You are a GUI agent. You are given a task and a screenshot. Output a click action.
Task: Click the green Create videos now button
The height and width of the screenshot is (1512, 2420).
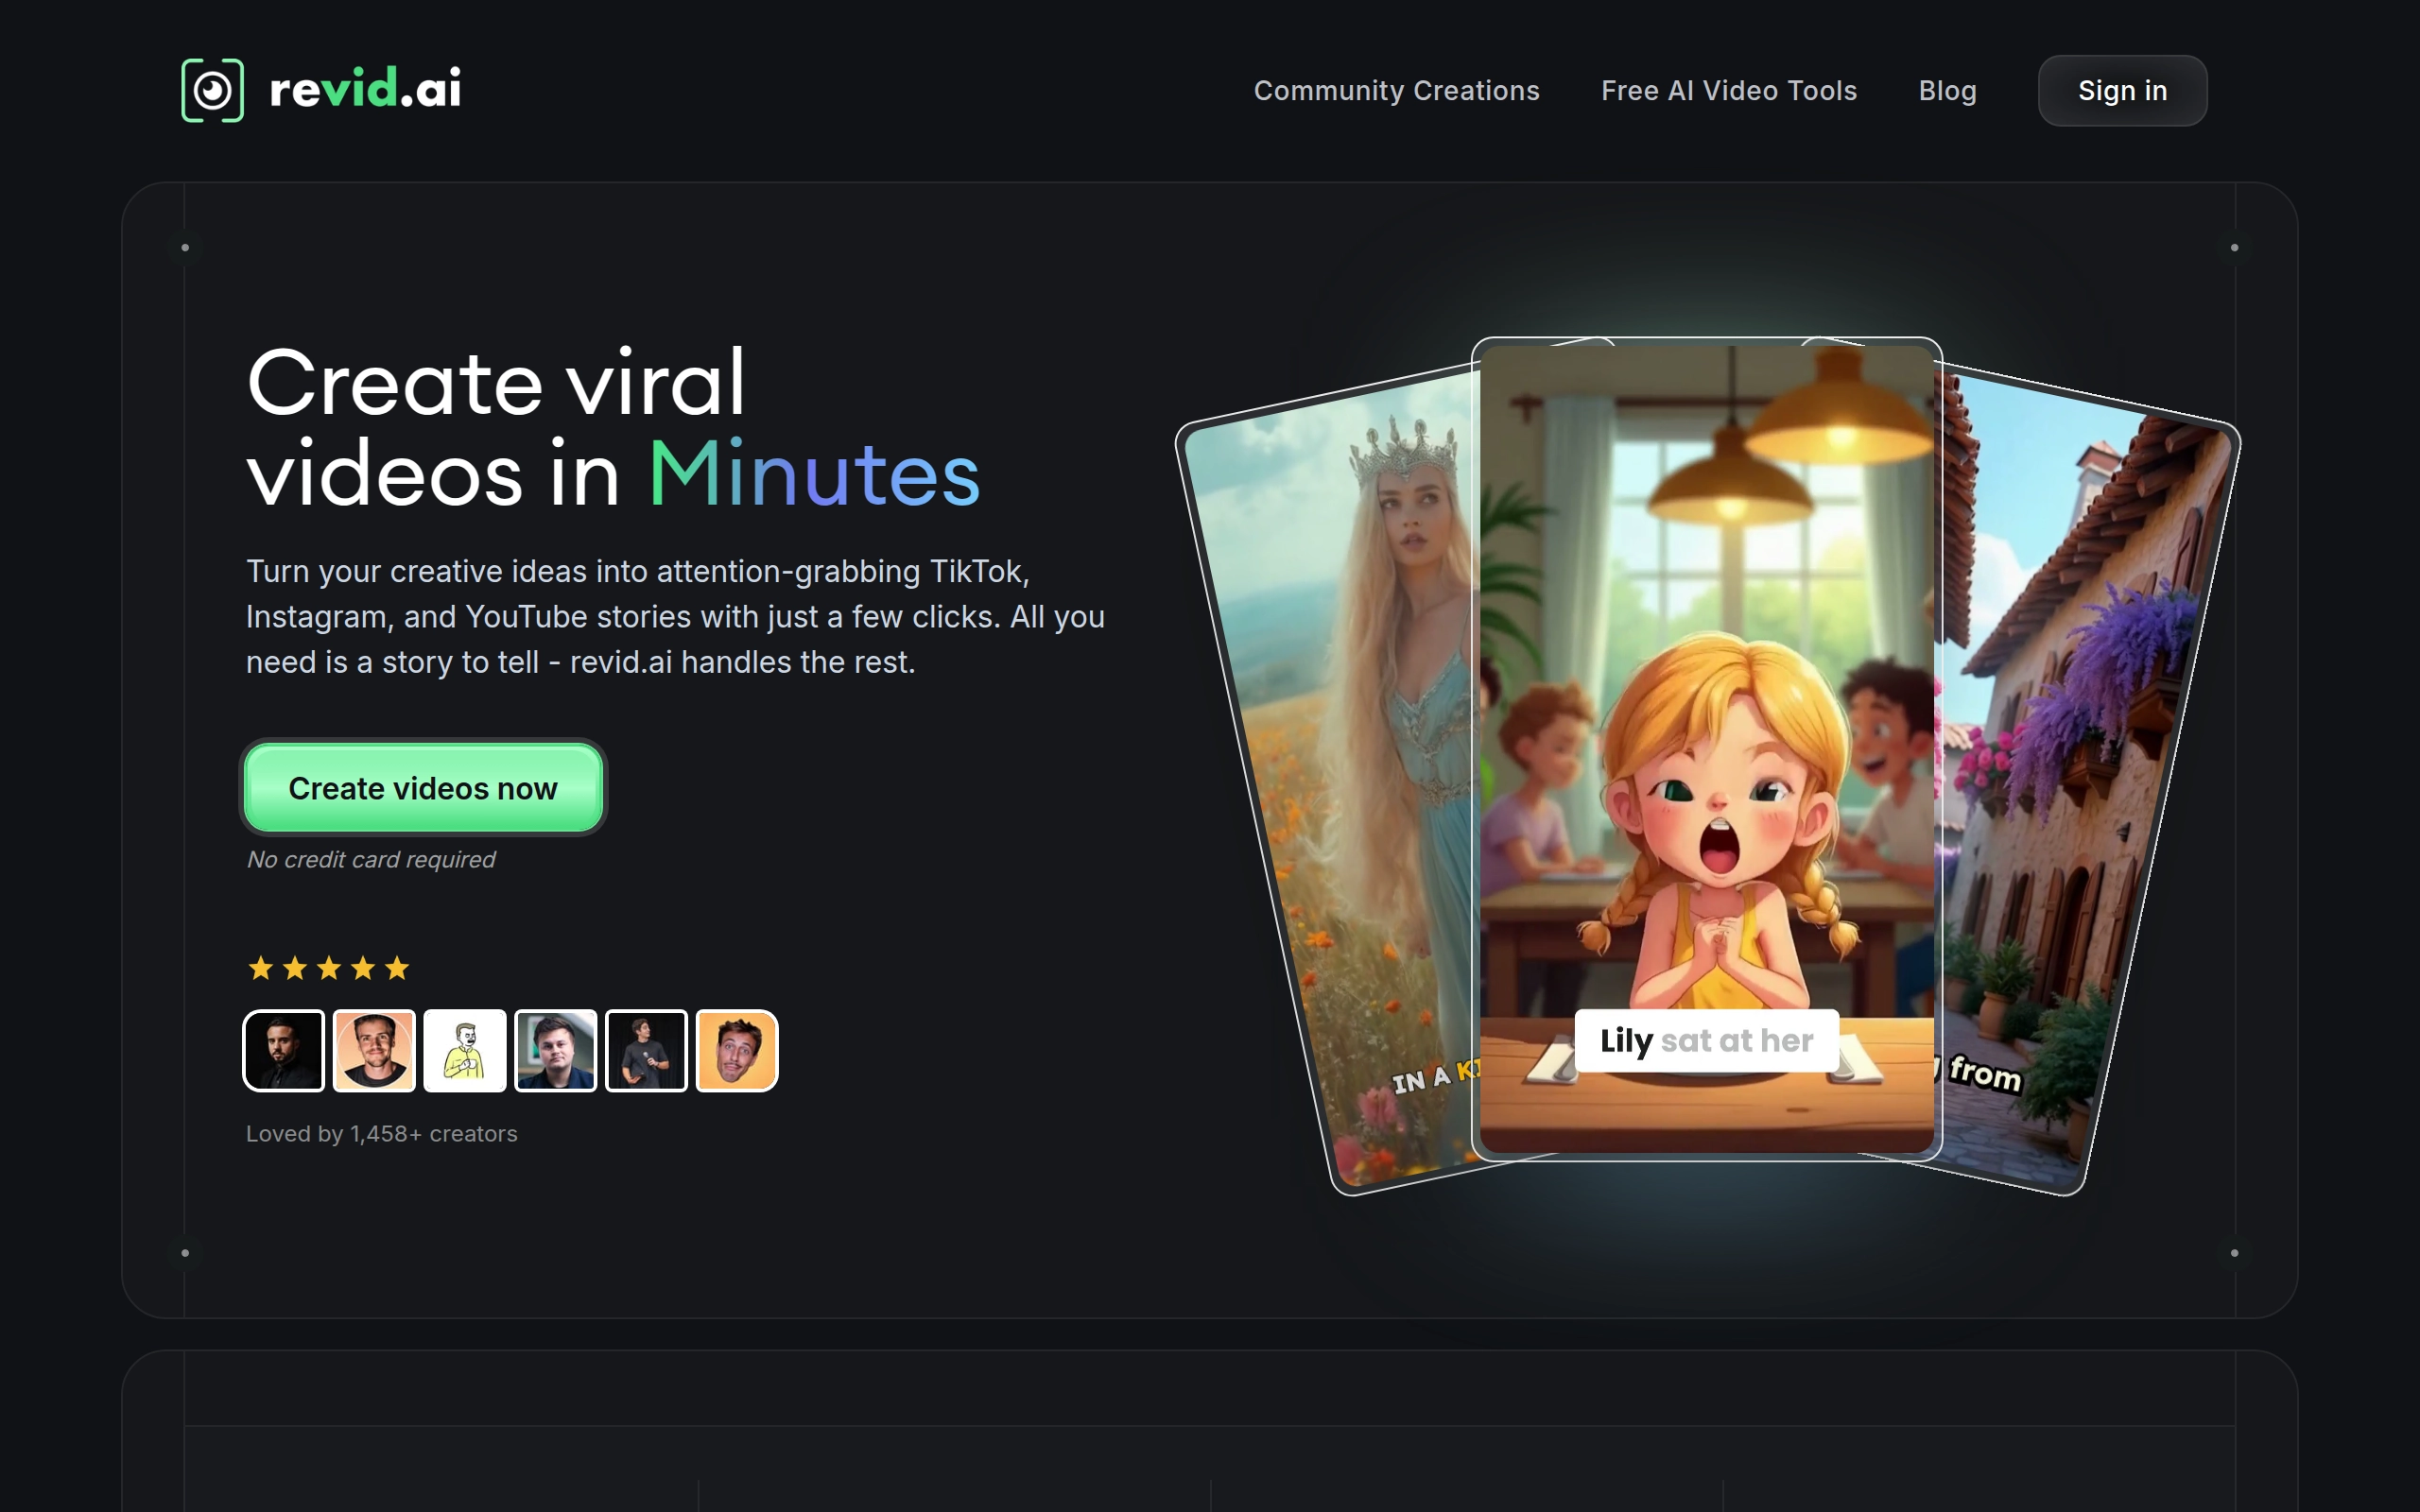423,788
